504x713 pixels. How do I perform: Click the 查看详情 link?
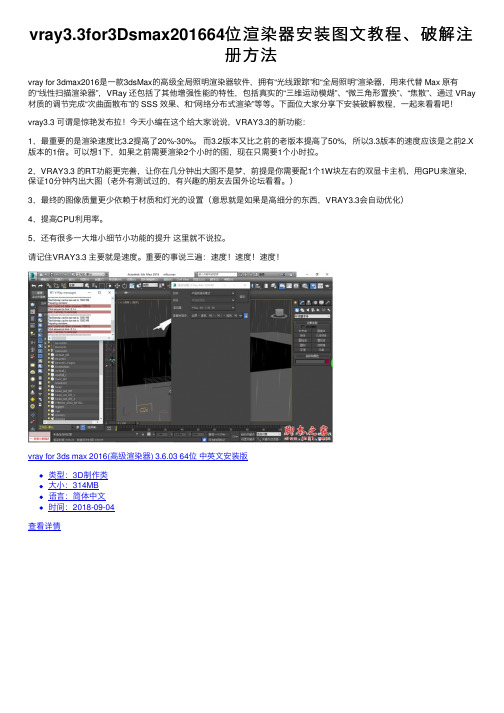point(44,526)
